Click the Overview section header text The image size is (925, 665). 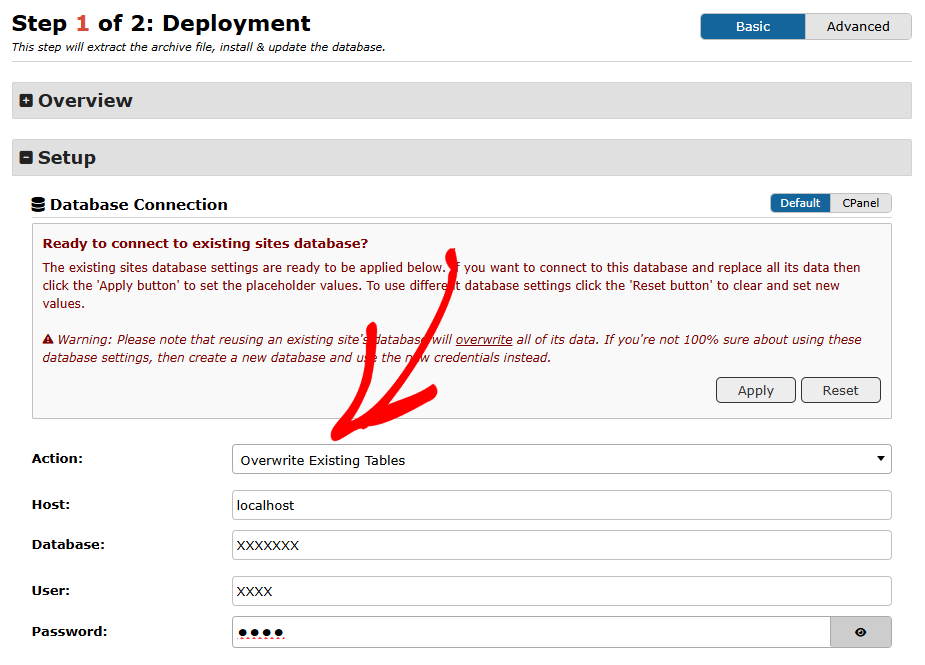coord(86,101)
